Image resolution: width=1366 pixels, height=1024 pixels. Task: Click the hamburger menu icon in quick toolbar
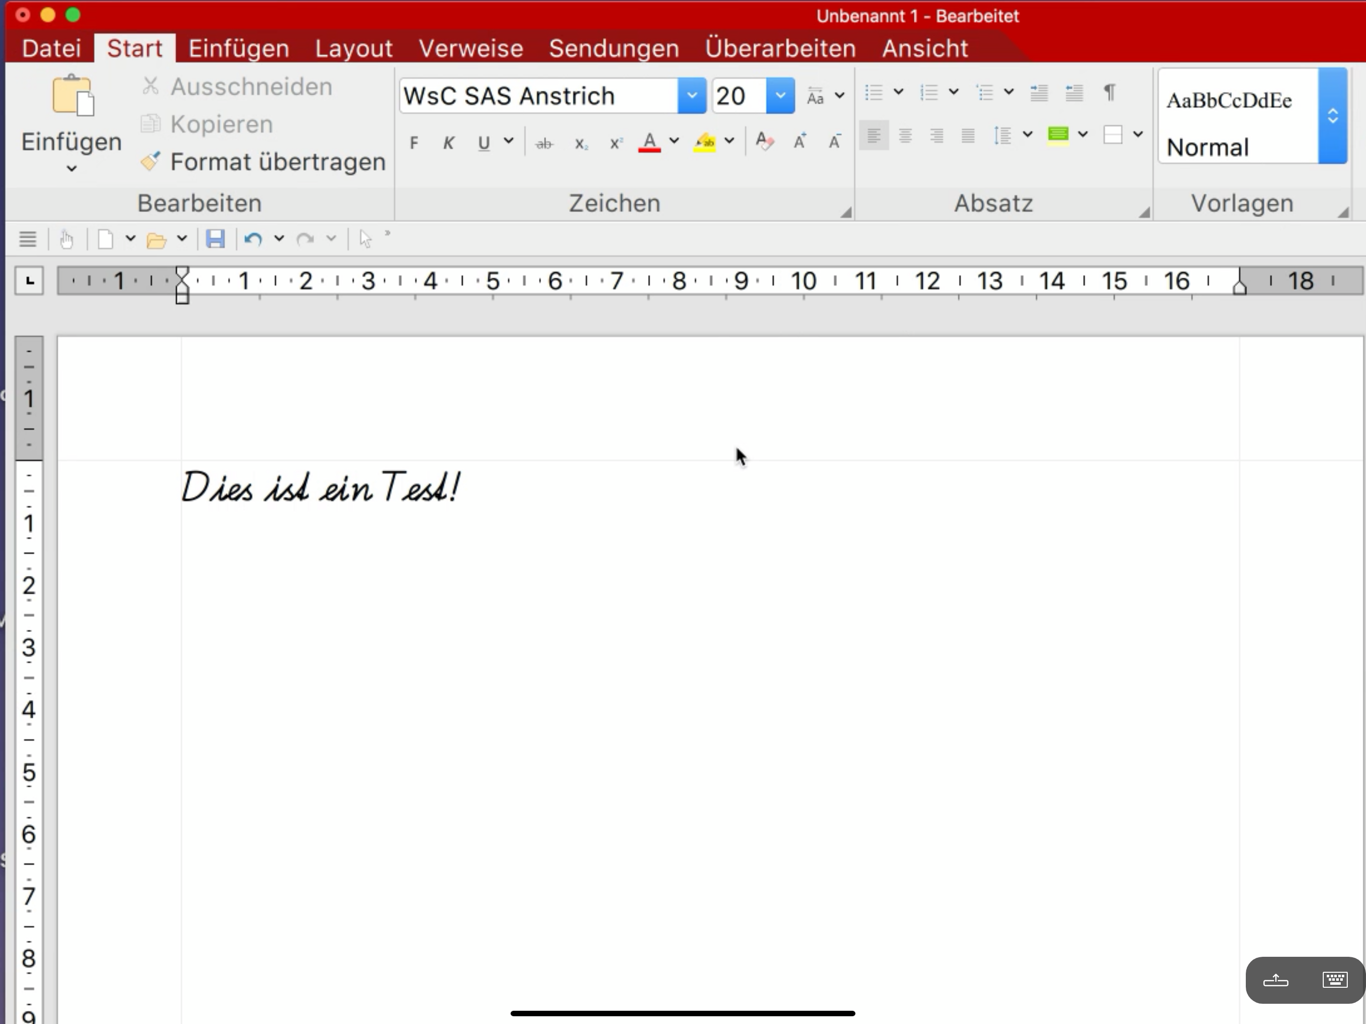(28, 239)
